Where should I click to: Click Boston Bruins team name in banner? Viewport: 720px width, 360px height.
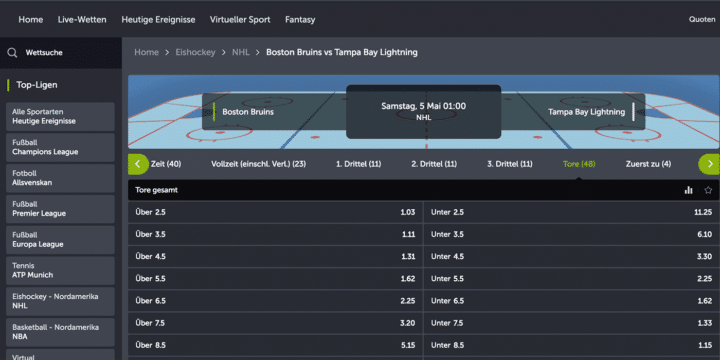pyautogui.click(x=248, y=112)
